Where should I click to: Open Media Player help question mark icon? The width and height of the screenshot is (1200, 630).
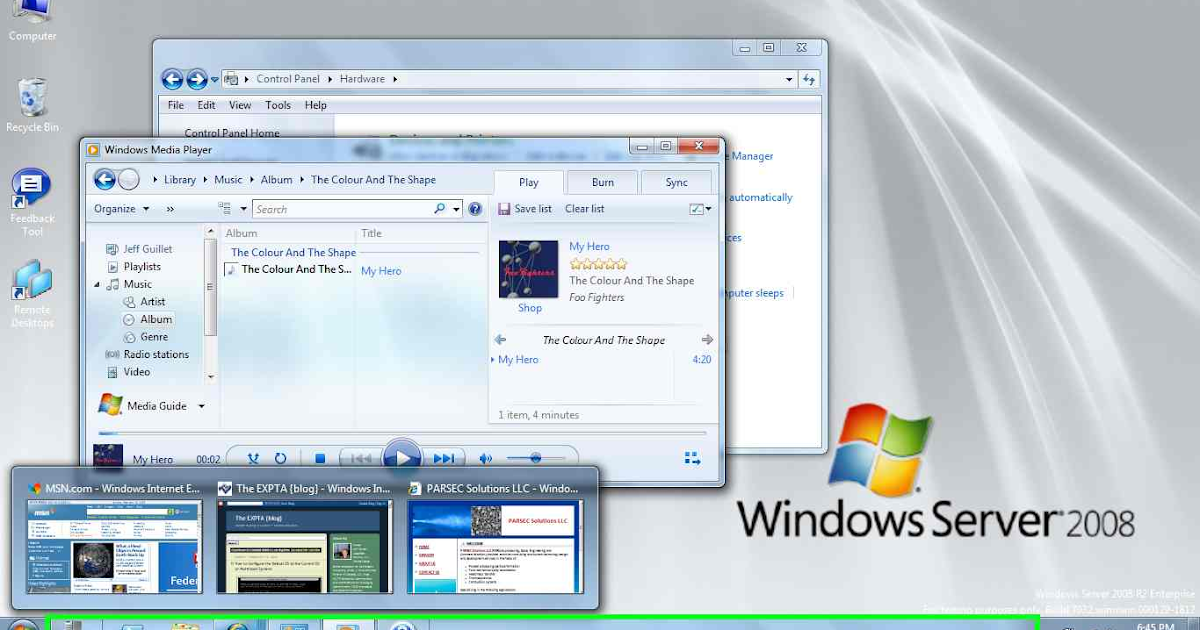(x=475, y=209)
